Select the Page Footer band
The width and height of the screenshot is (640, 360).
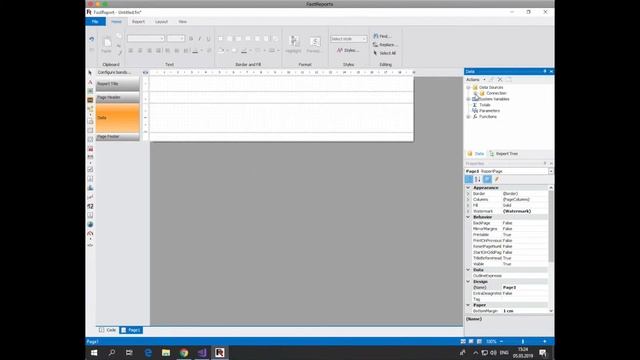(x=118, y=137)
